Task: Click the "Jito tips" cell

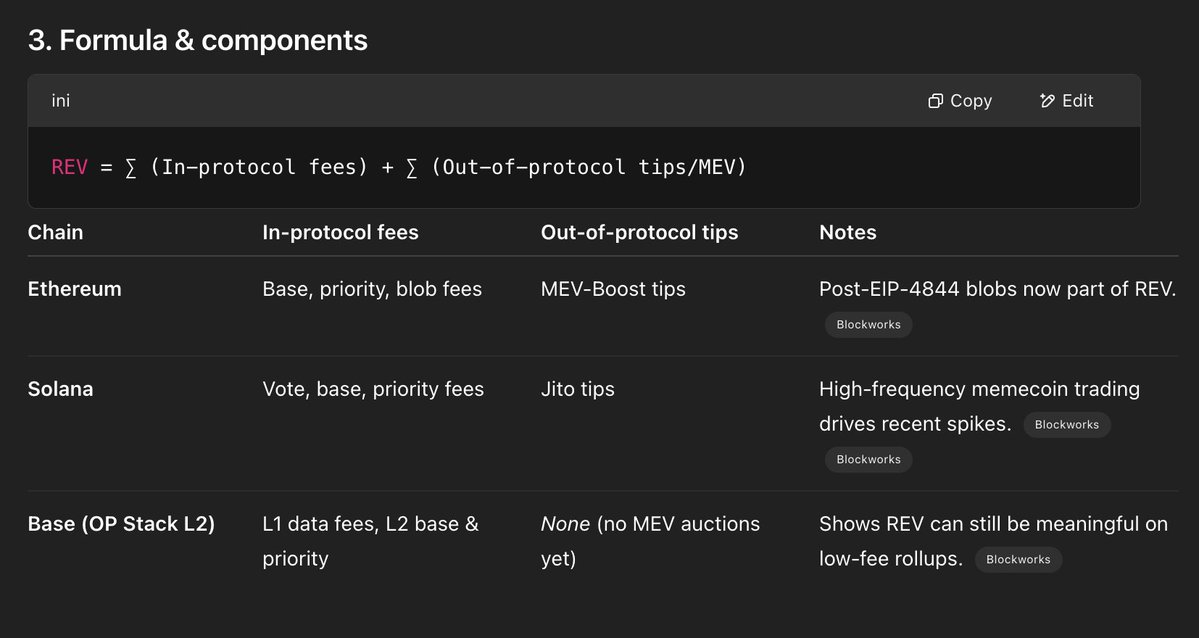Action: pyautogui.click(x=577, y=390)
